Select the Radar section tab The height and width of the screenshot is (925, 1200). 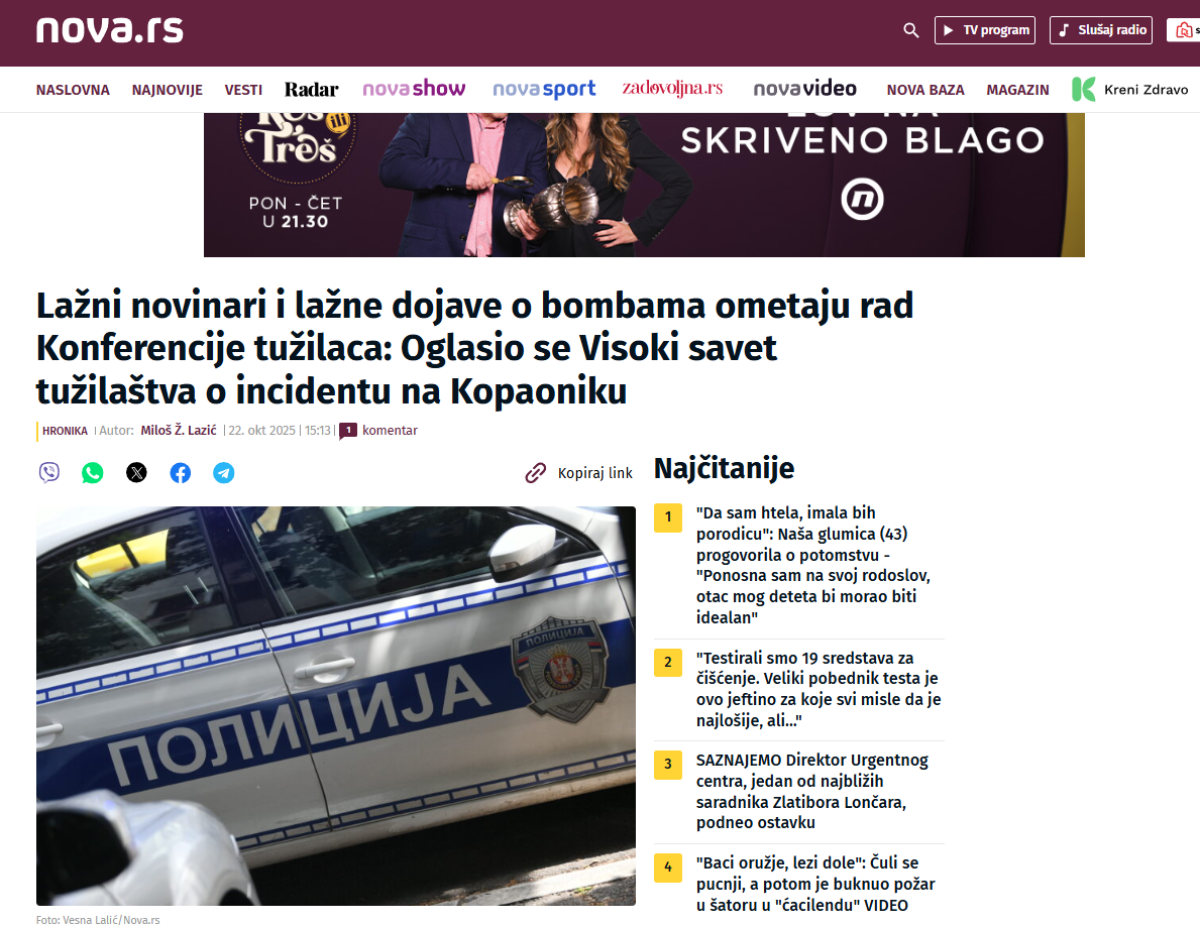[x=312, y=89]
